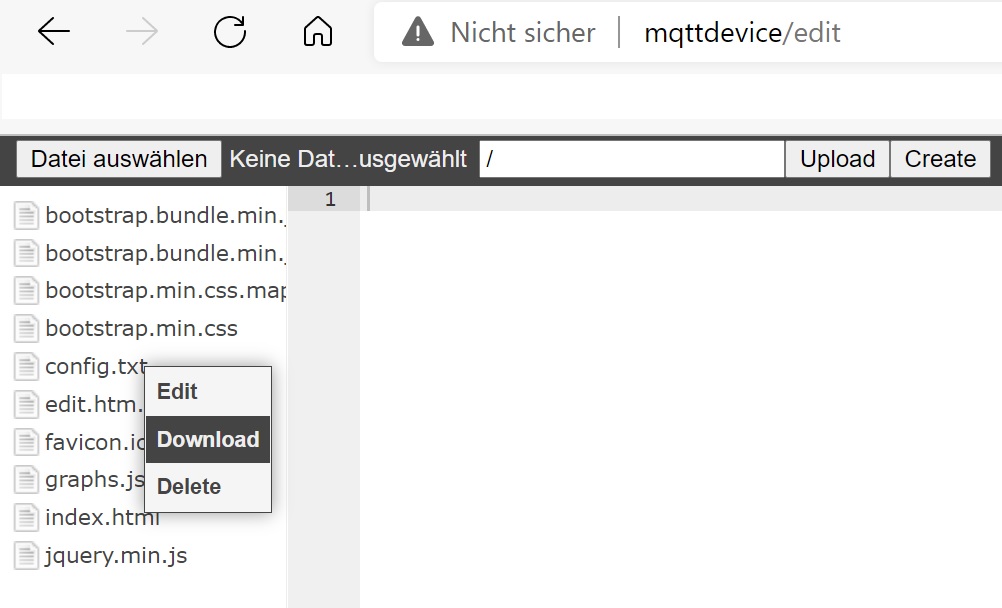The width and height of the screenshot is (1002, 608).
Task: Click the file icon next to bootstrap.min.css
Action: point(27,329)
